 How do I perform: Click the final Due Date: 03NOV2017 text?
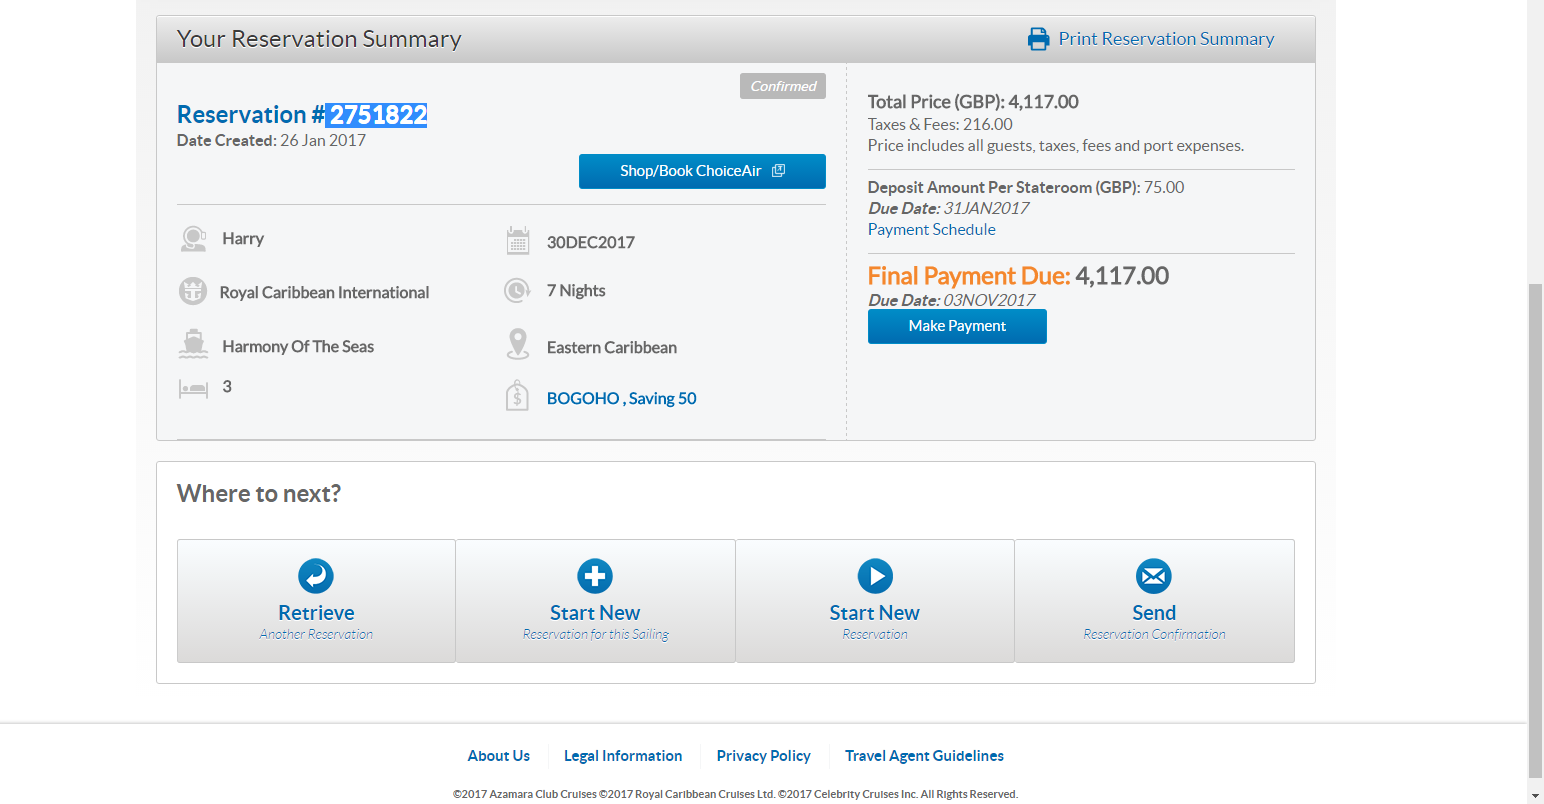click(952, 300)
